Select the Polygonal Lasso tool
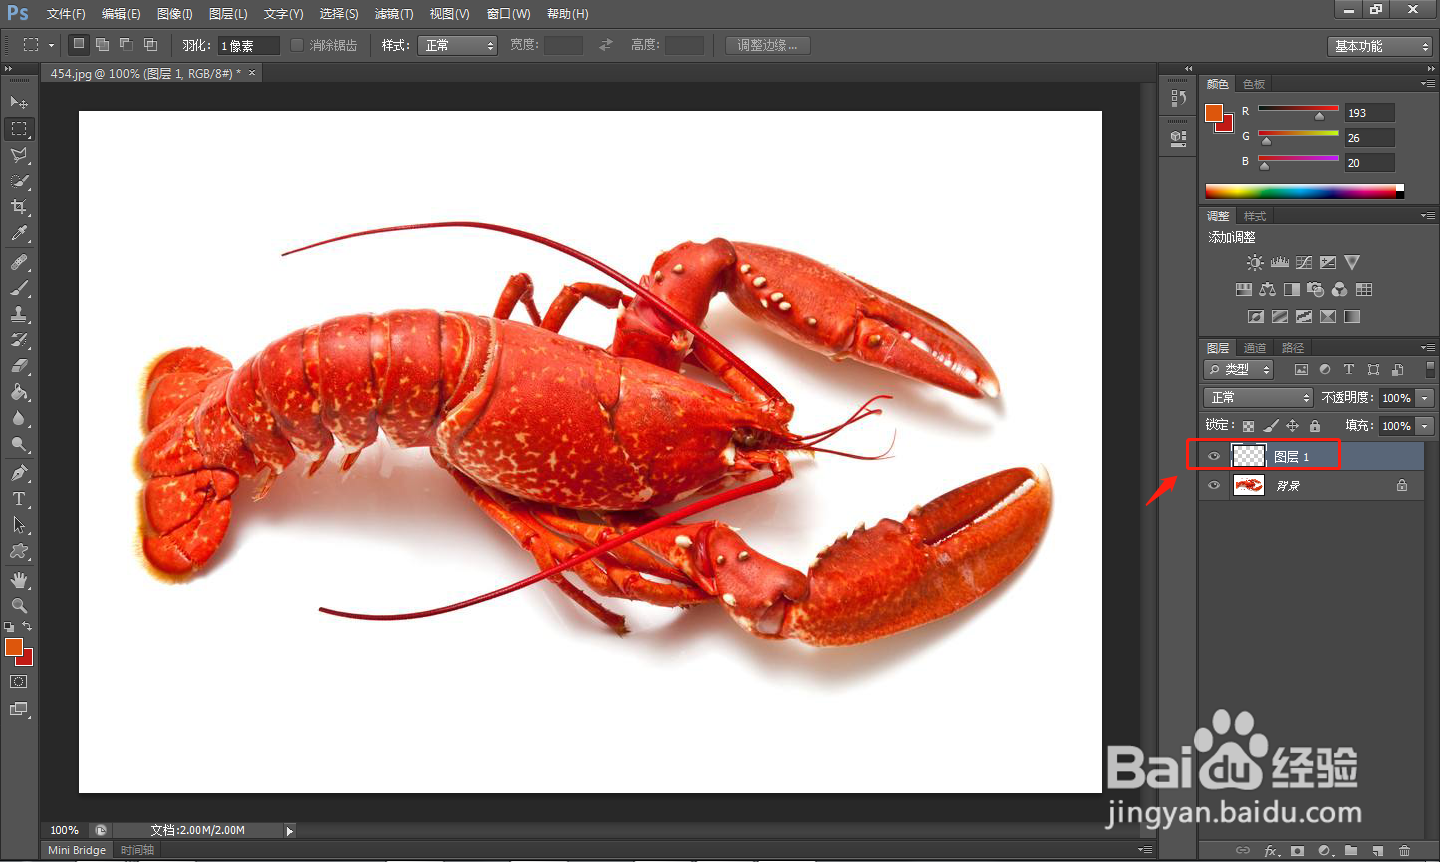 point(19,155)
